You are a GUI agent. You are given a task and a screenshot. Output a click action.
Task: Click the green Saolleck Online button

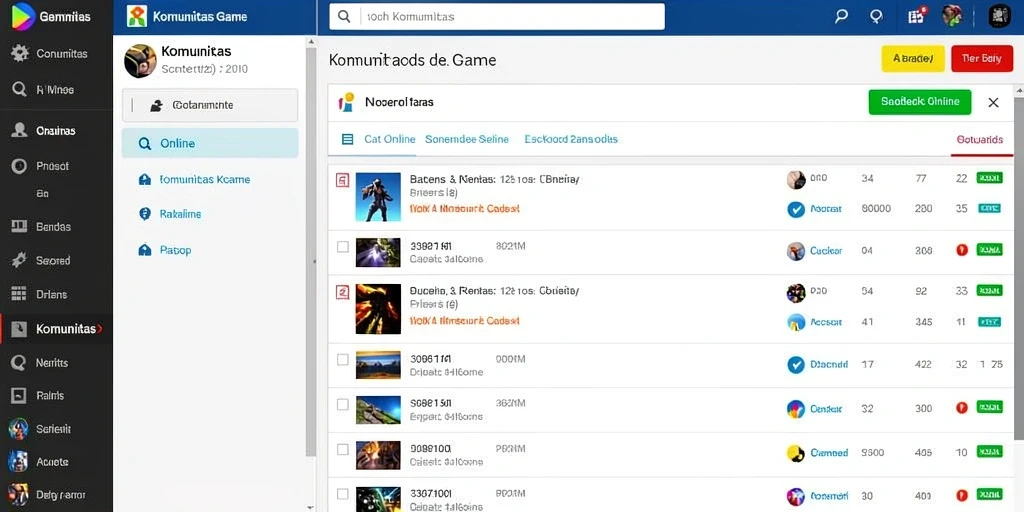point(920,102)
